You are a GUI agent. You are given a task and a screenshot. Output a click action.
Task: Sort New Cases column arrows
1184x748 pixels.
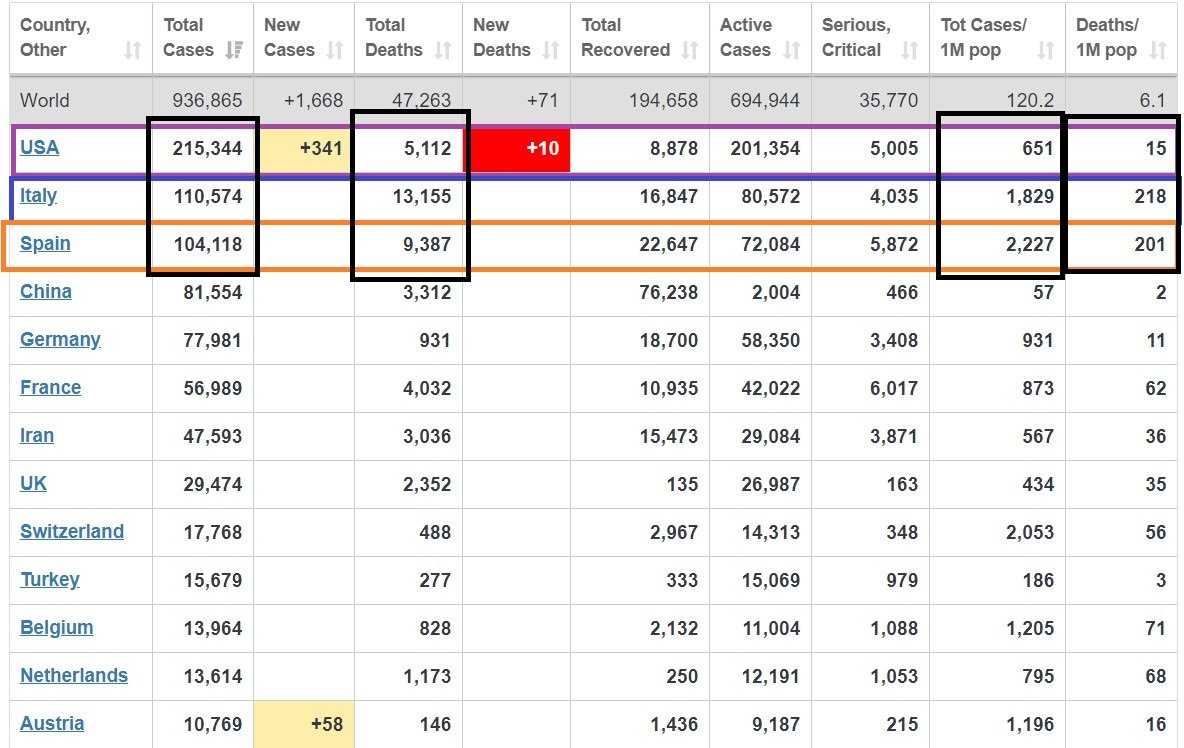point(335,51)
